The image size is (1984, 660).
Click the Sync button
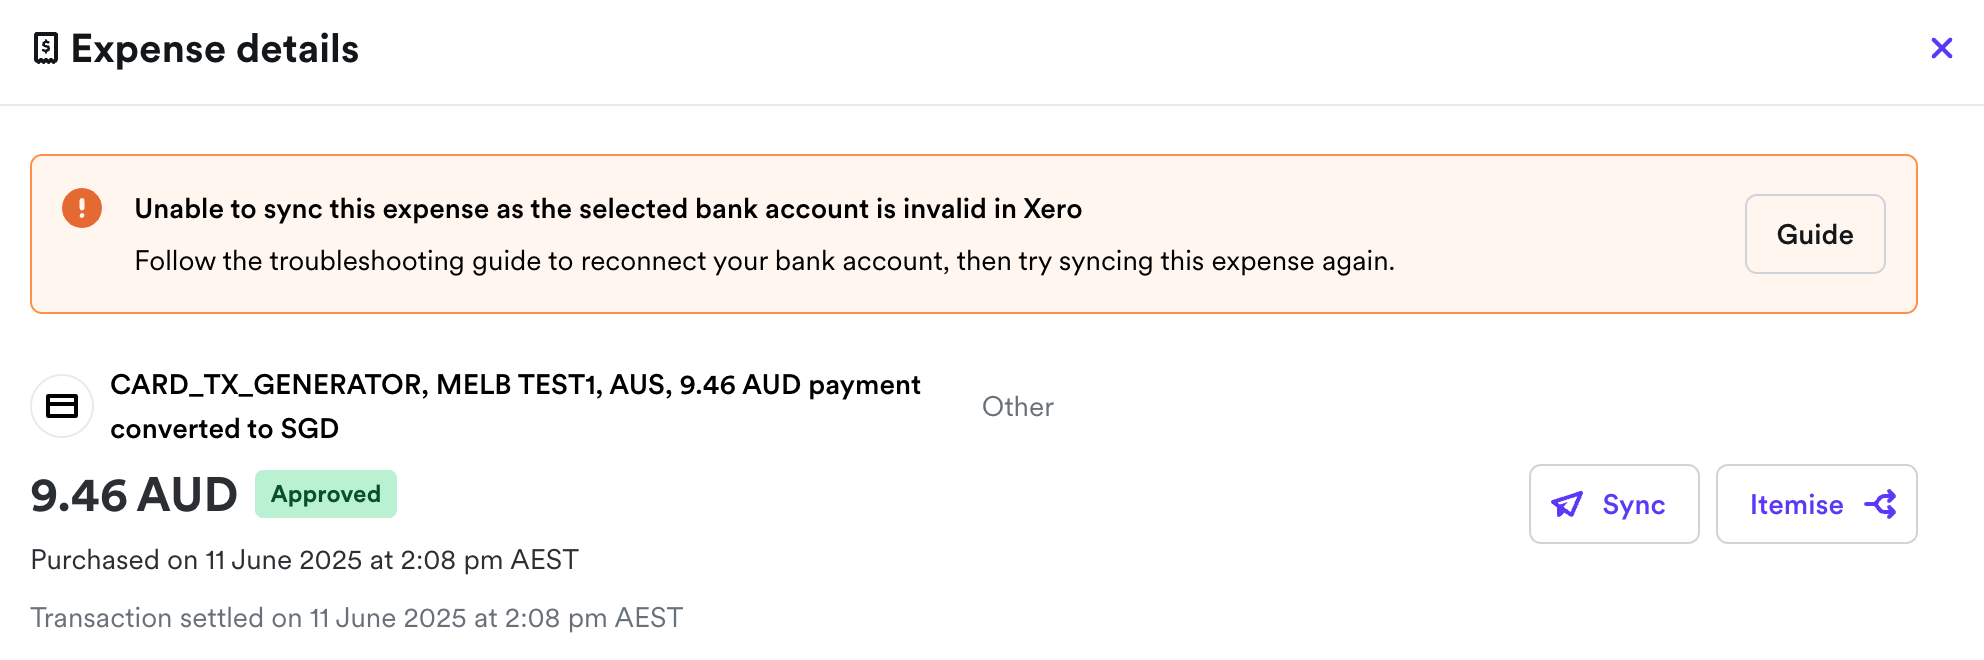(x=1613, y=504)
